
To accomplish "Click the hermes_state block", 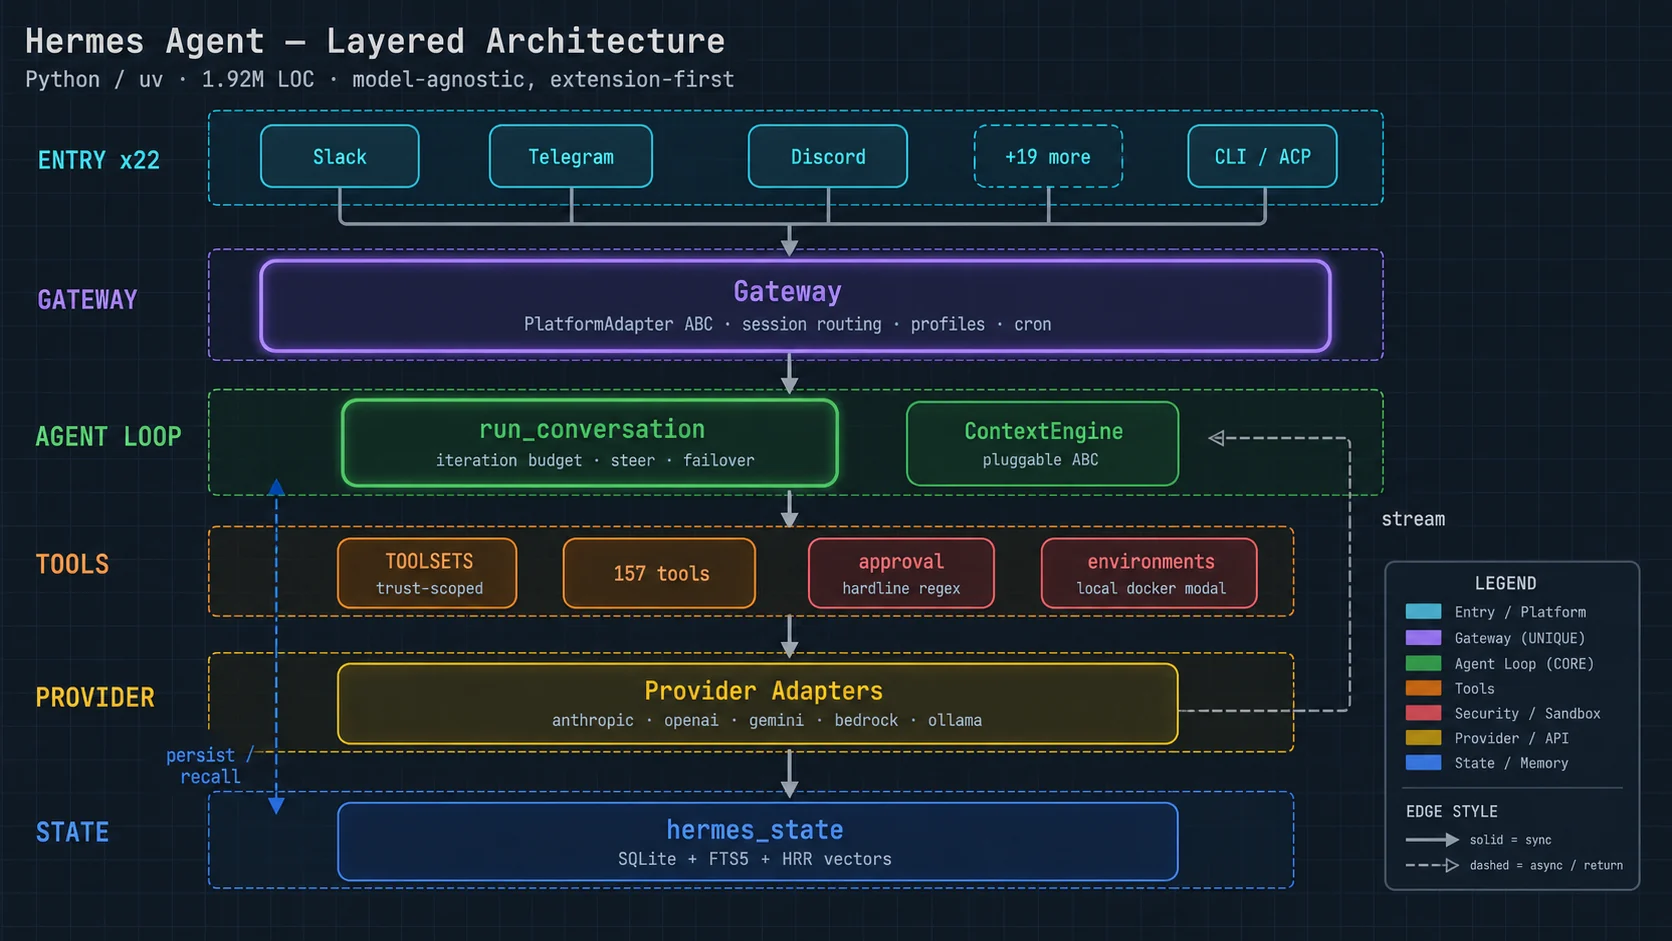I will 758,842.
